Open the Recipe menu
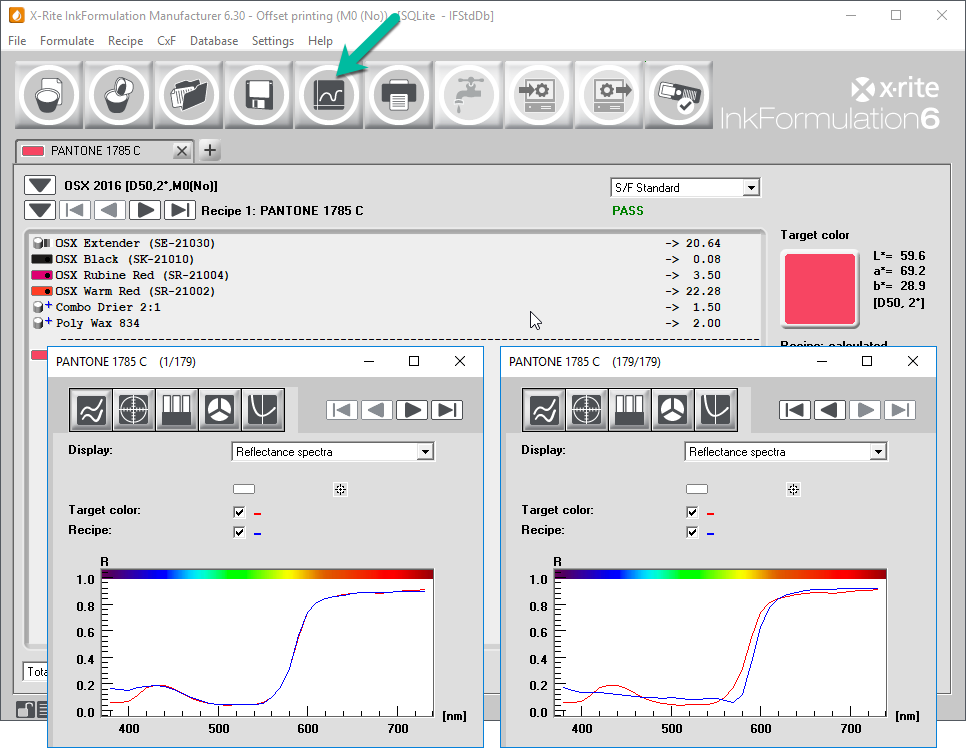 pos(126,41)
